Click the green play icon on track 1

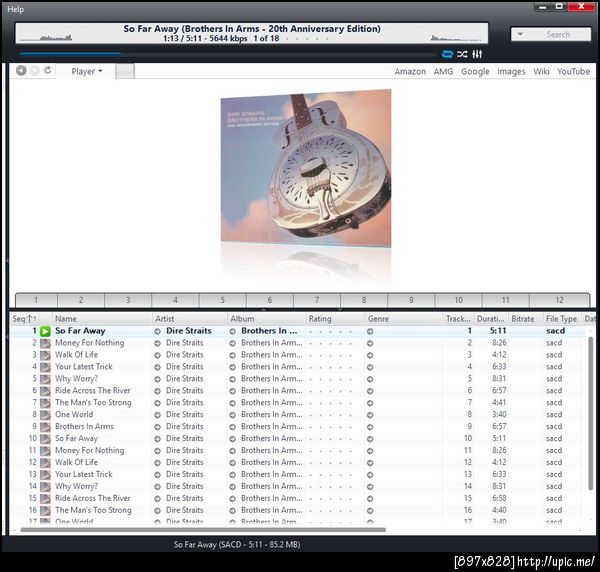(x=45, y=331)
